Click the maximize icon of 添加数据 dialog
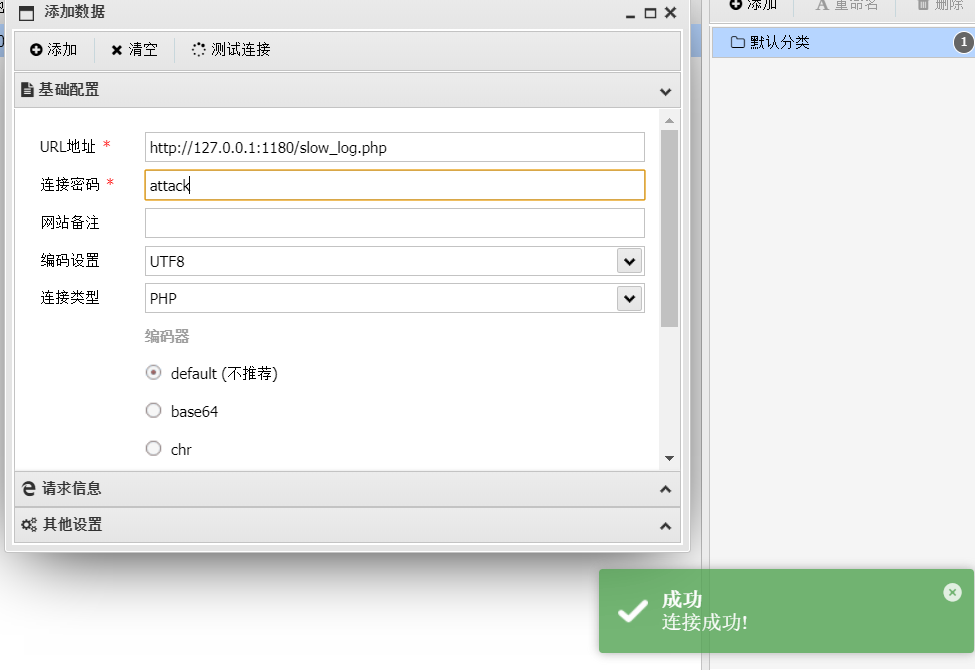This screenshot has height=670, width=975. coord(650,13)
